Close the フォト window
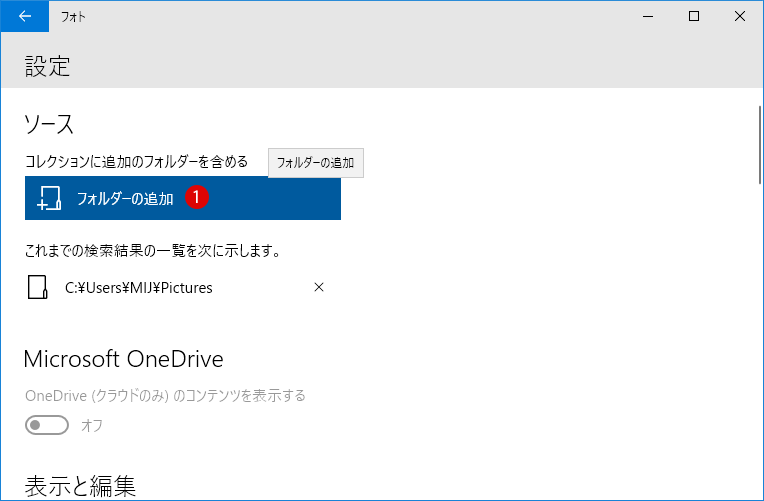764x501 pixels. 739,16
